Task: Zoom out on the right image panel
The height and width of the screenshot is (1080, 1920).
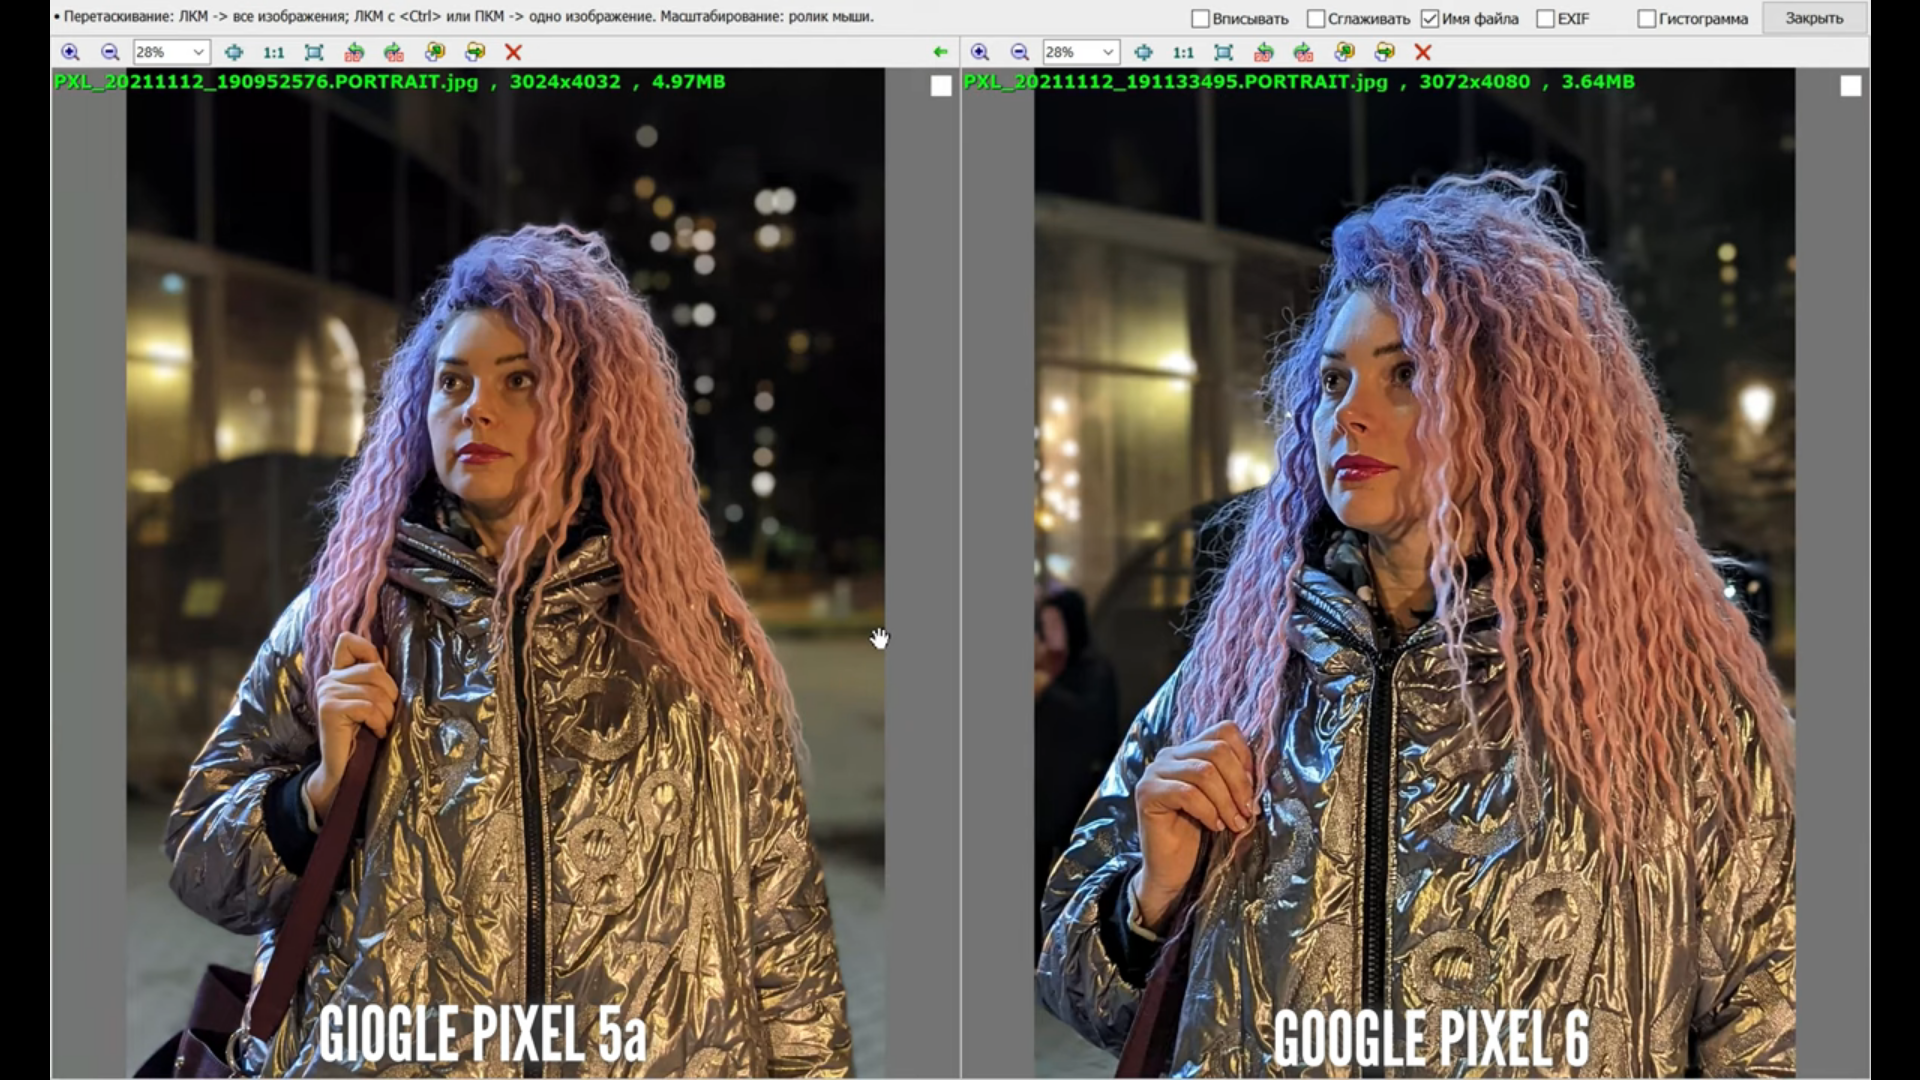Action: click(x=1020, y=52)
